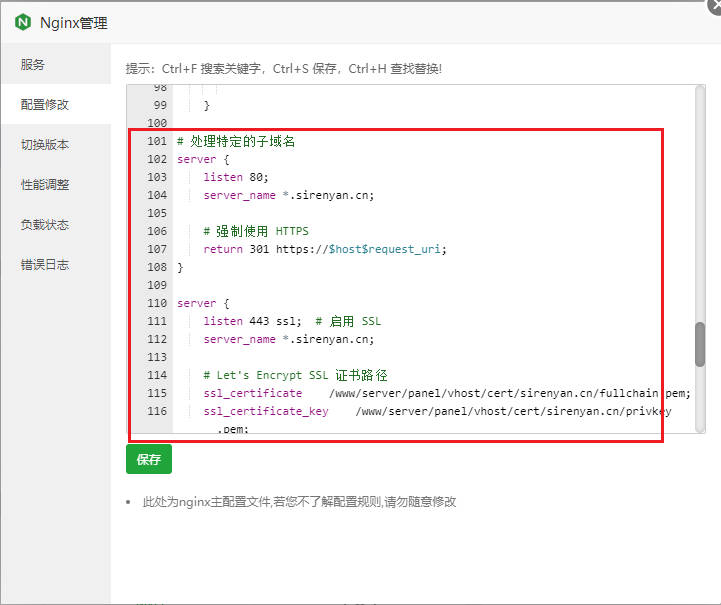Screen dimensions: 721x605
Task: Click line number 116 in the gutter
Action: [157, 411]
